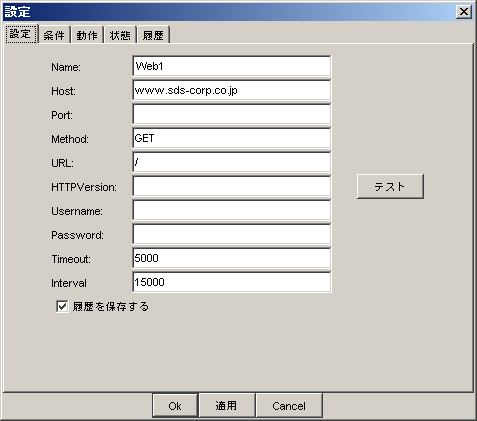Dismiss dialog with Cancel button
The image size is (477, 421).
tap(289, 405)
